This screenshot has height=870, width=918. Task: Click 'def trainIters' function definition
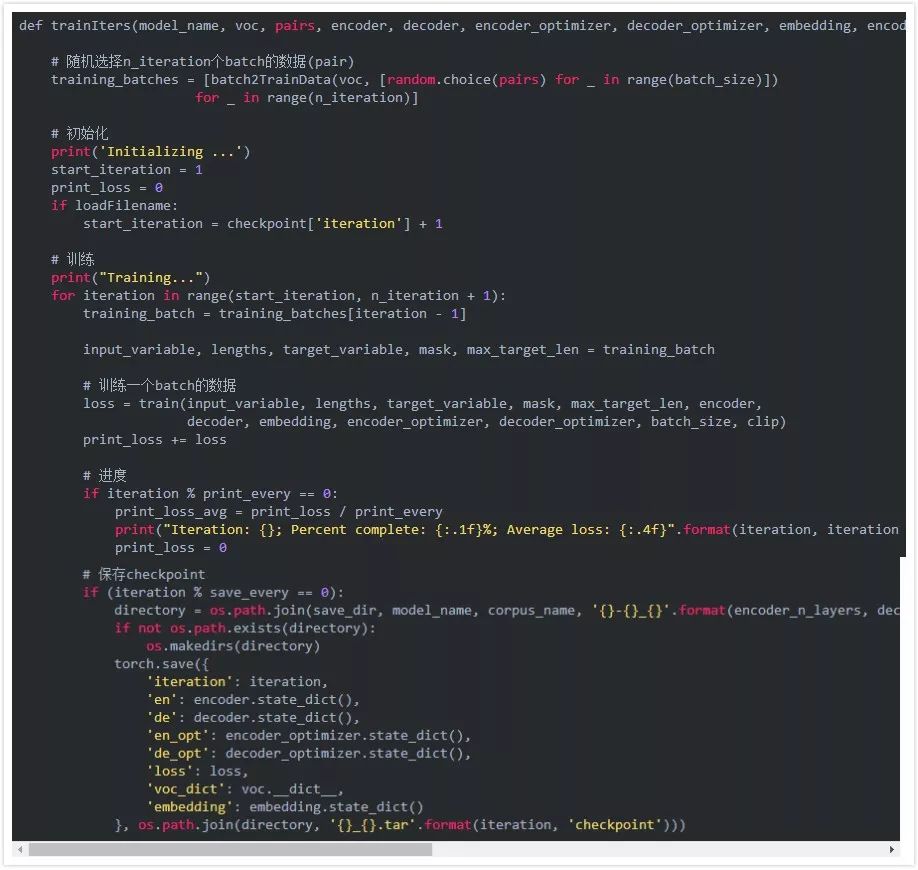[462, 26]
